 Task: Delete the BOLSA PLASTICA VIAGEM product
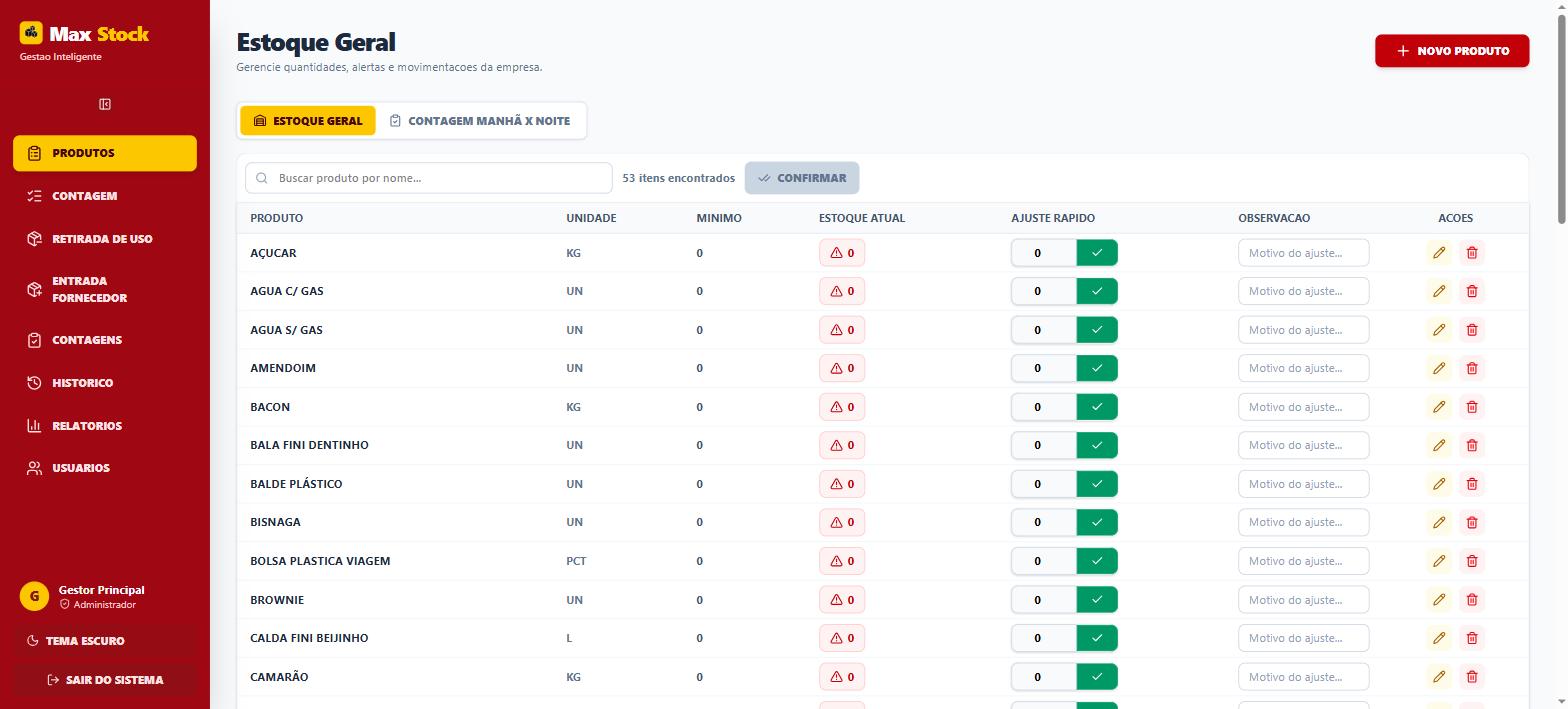coord(1472,561)
